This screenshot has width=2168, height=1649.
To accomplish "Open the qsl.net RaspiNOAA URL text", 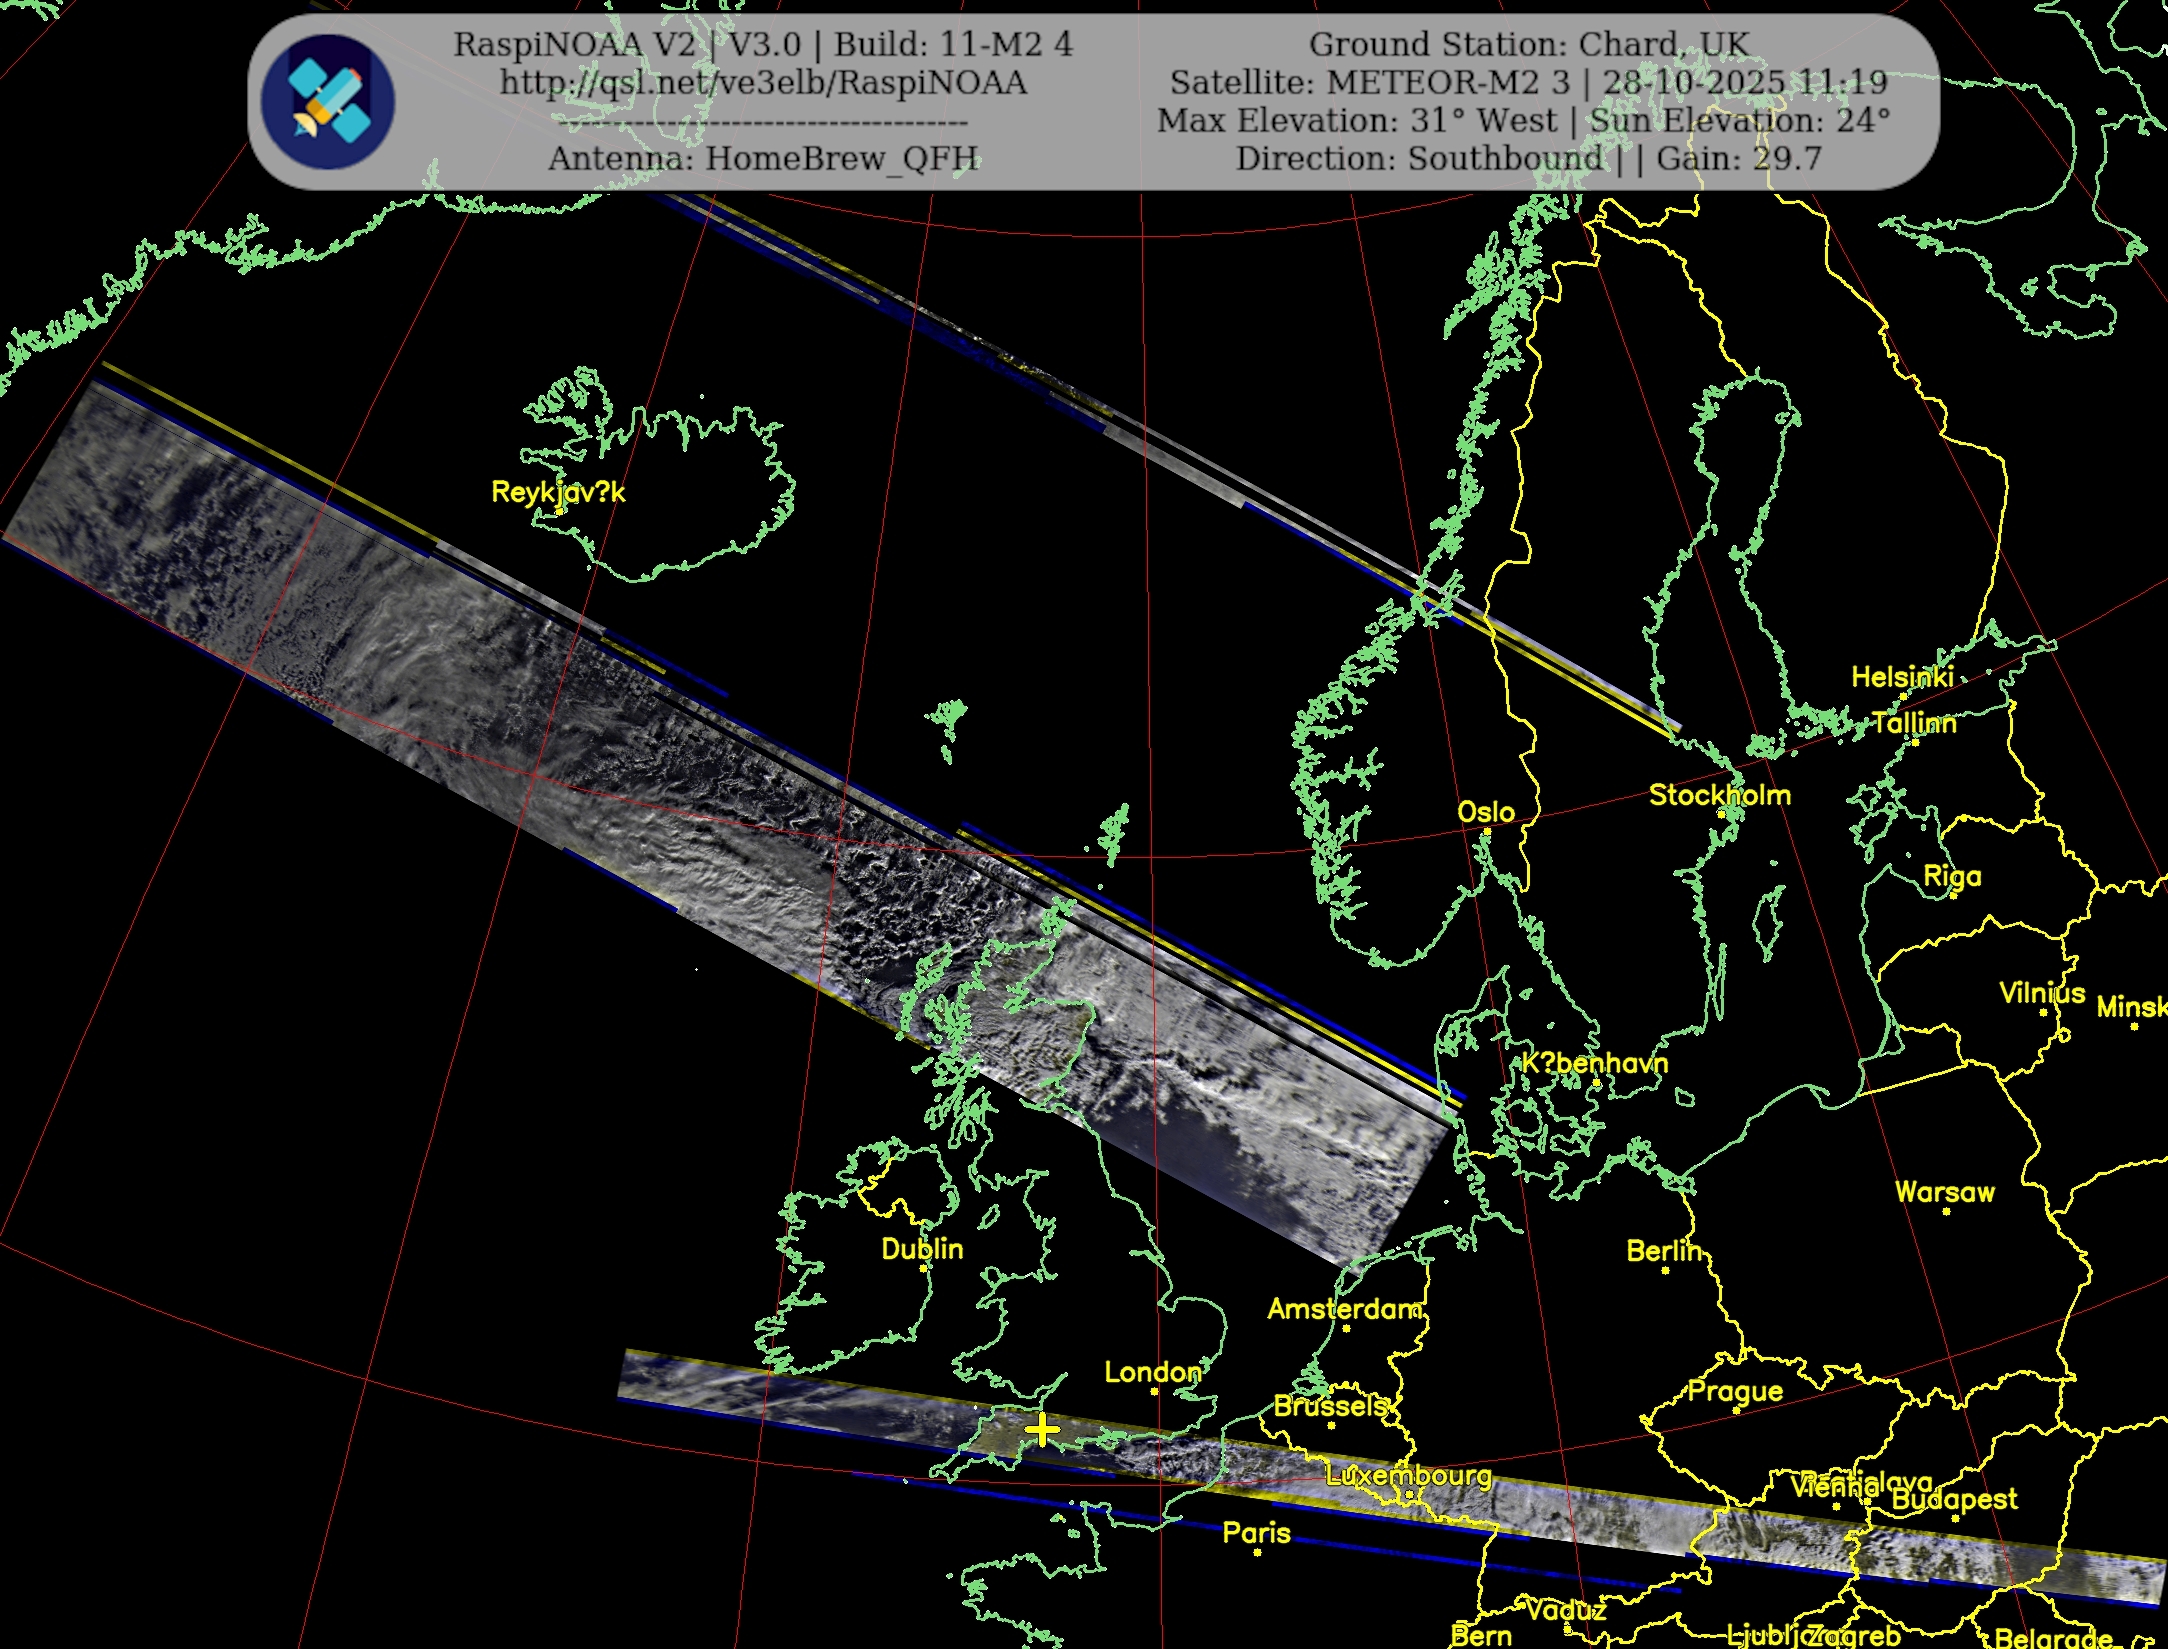I will coord(763,83).
